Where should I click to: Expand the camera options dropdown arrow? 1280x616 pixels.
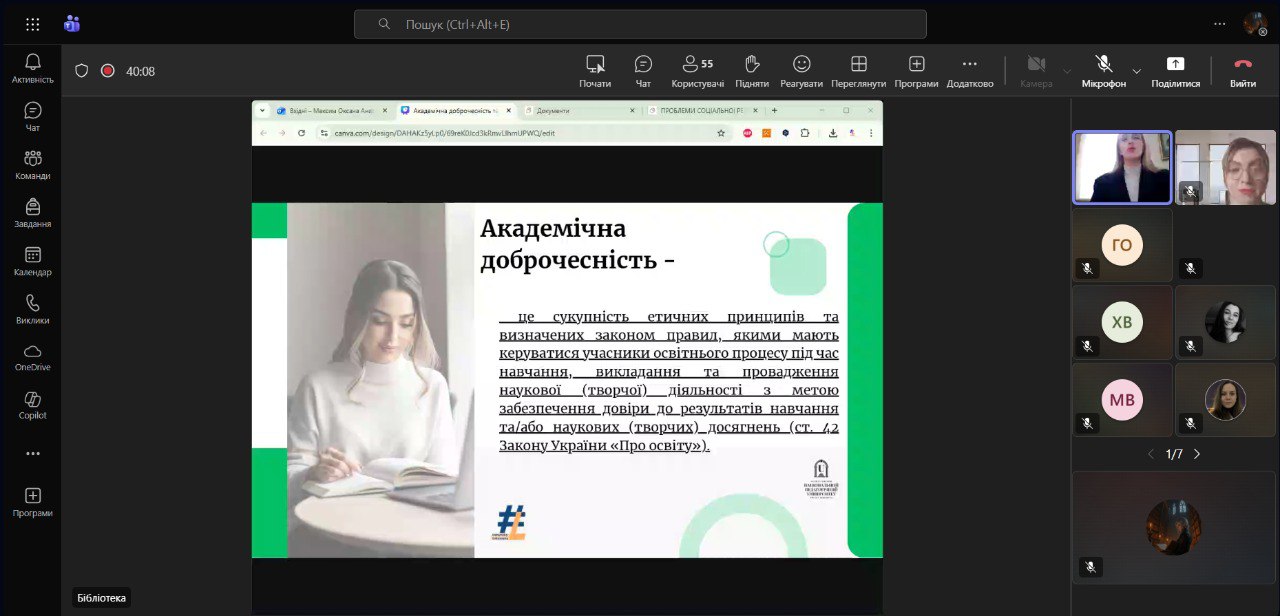1066,71
